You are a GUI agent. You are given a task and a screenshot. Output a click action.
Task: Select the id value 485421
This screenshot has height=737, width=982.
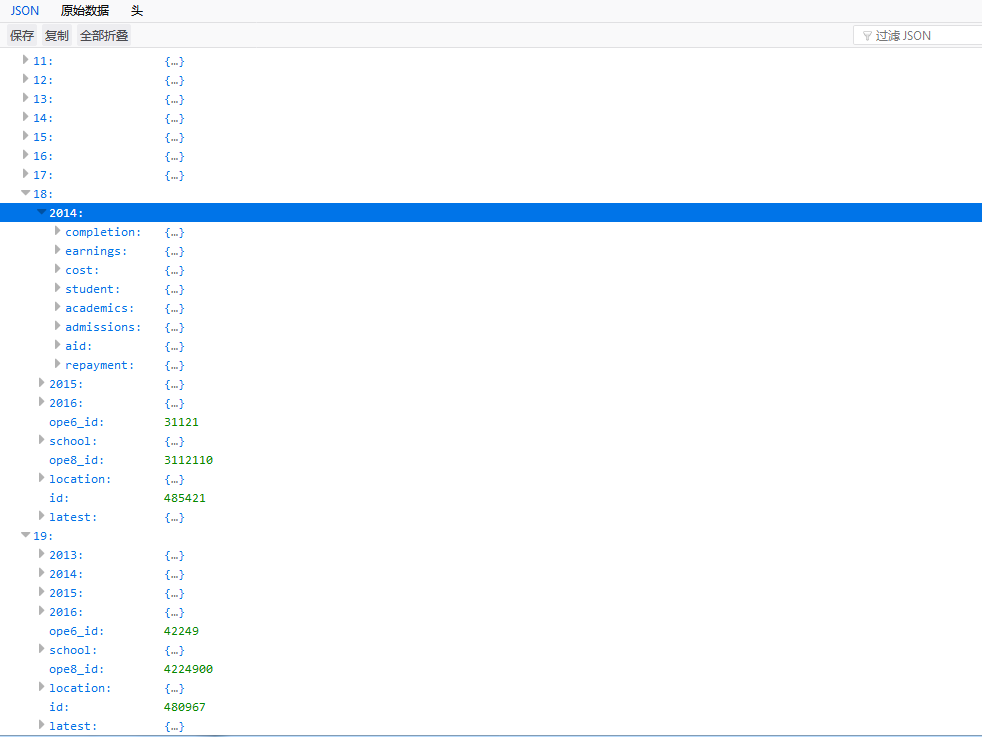tap(185, 498)
